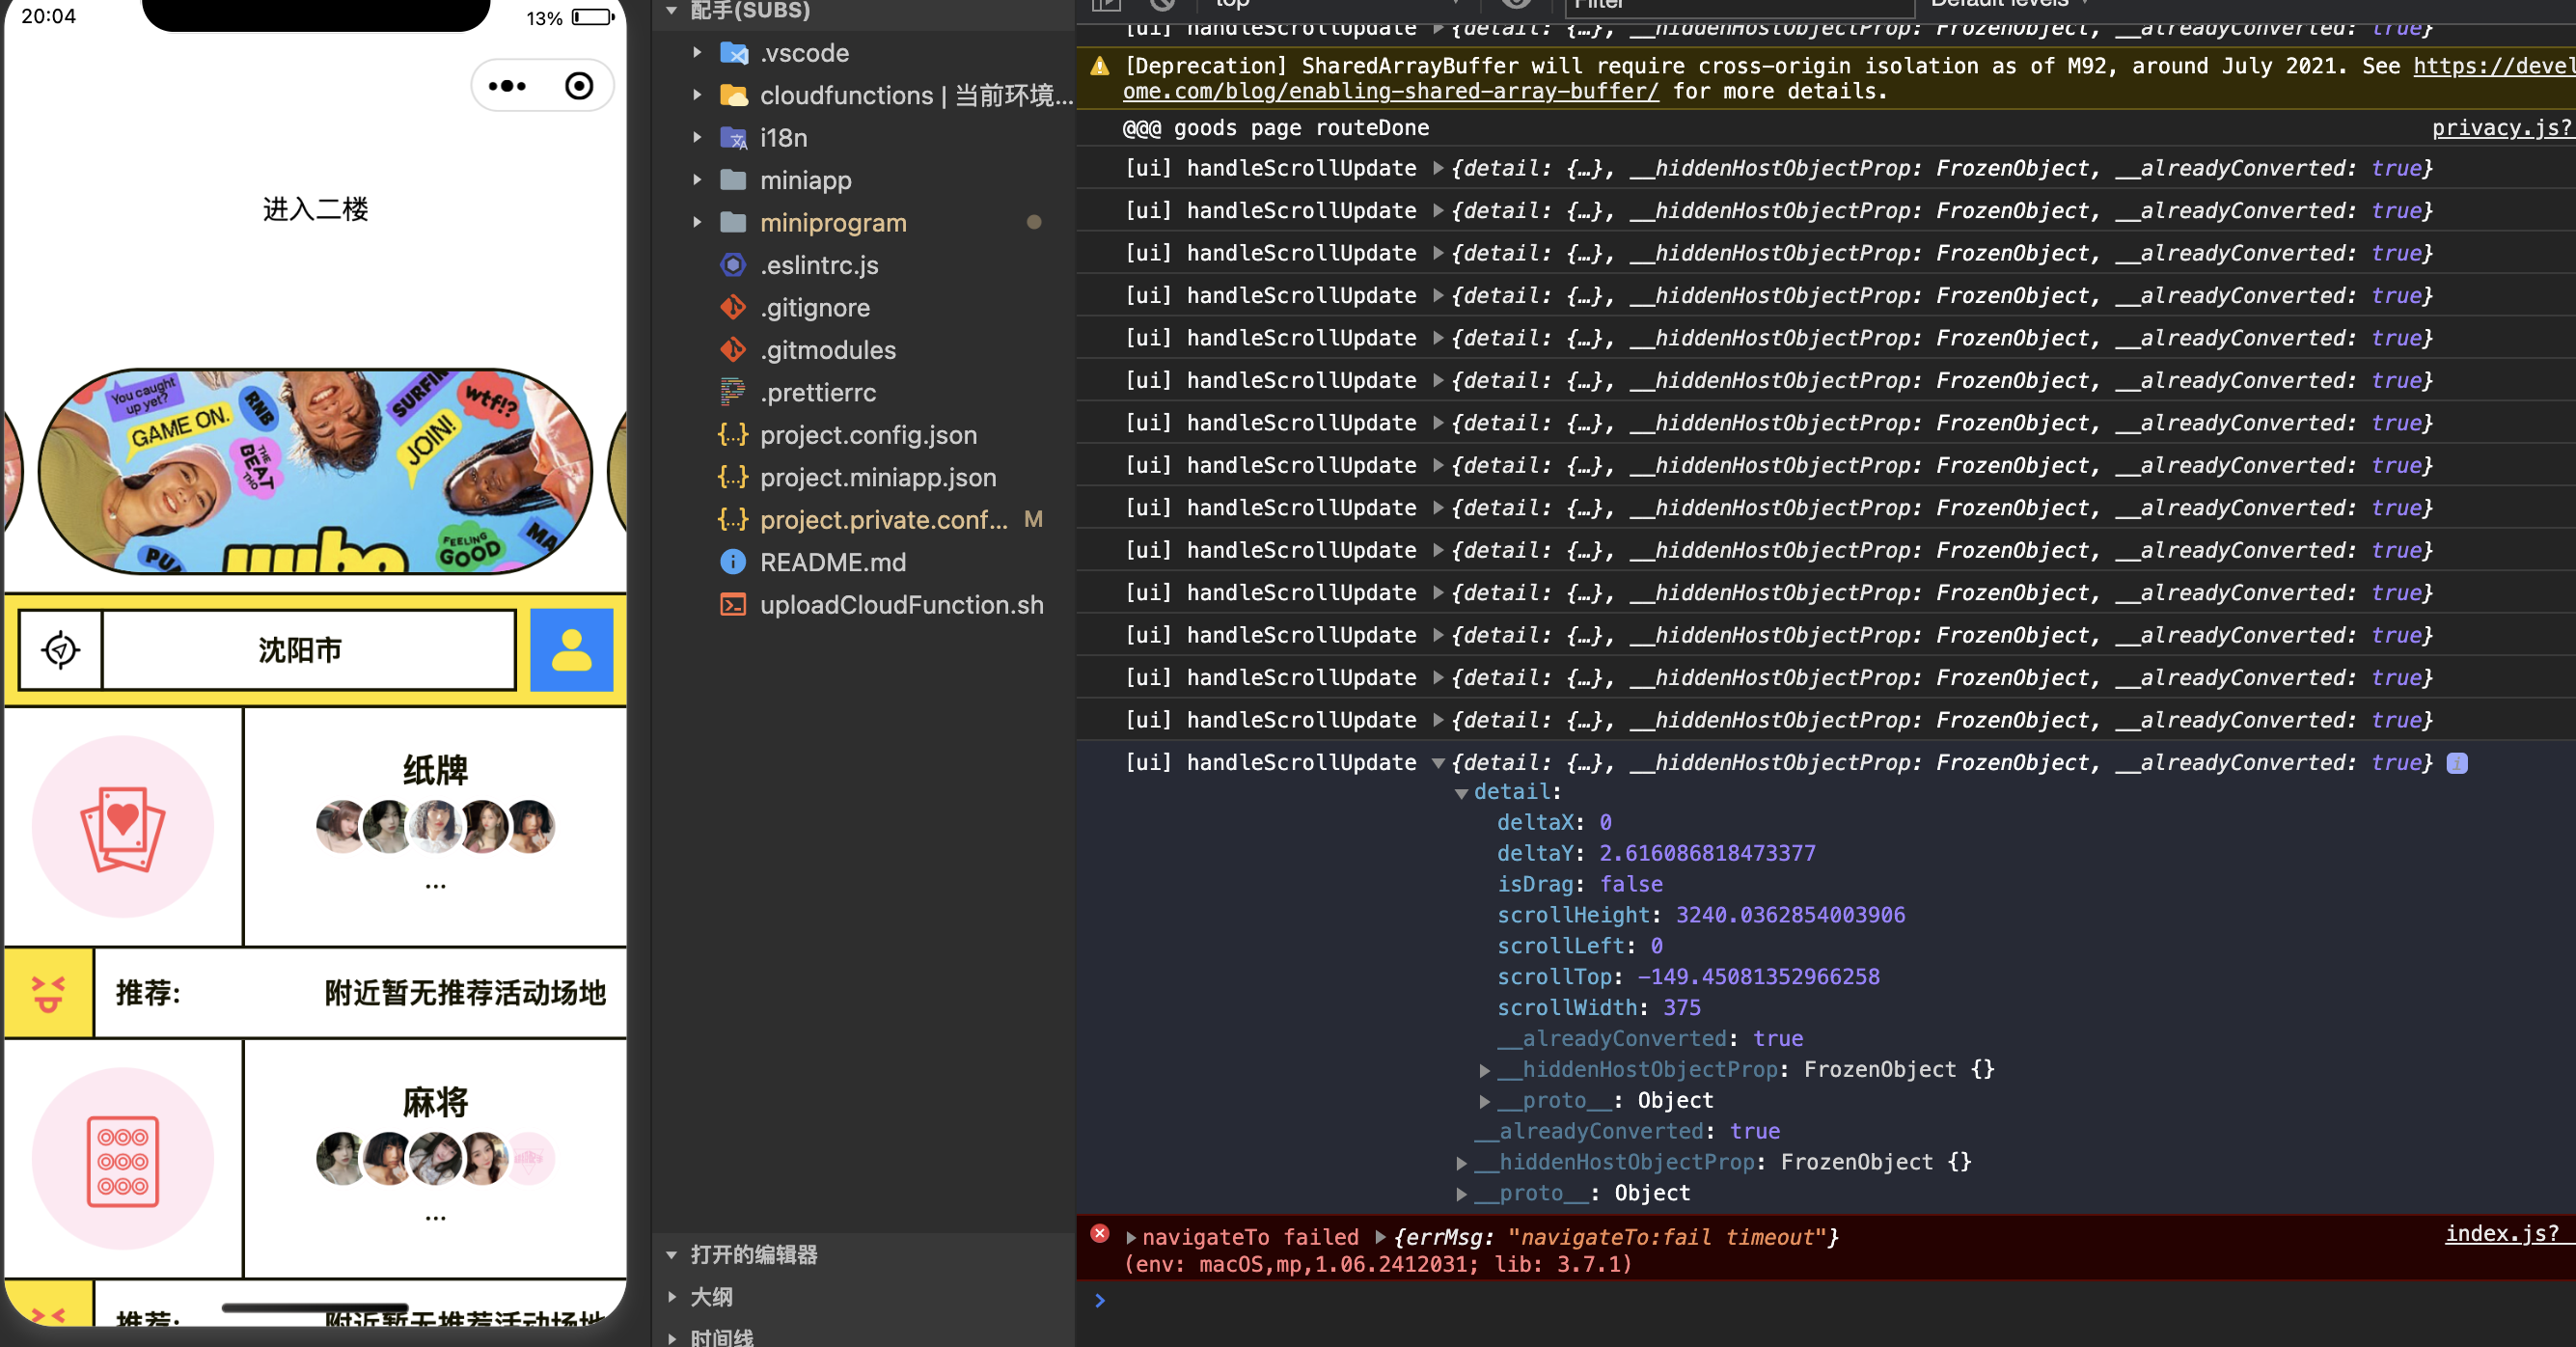Tap the location target icon beside 沈阳市

(x=61, y=650)
